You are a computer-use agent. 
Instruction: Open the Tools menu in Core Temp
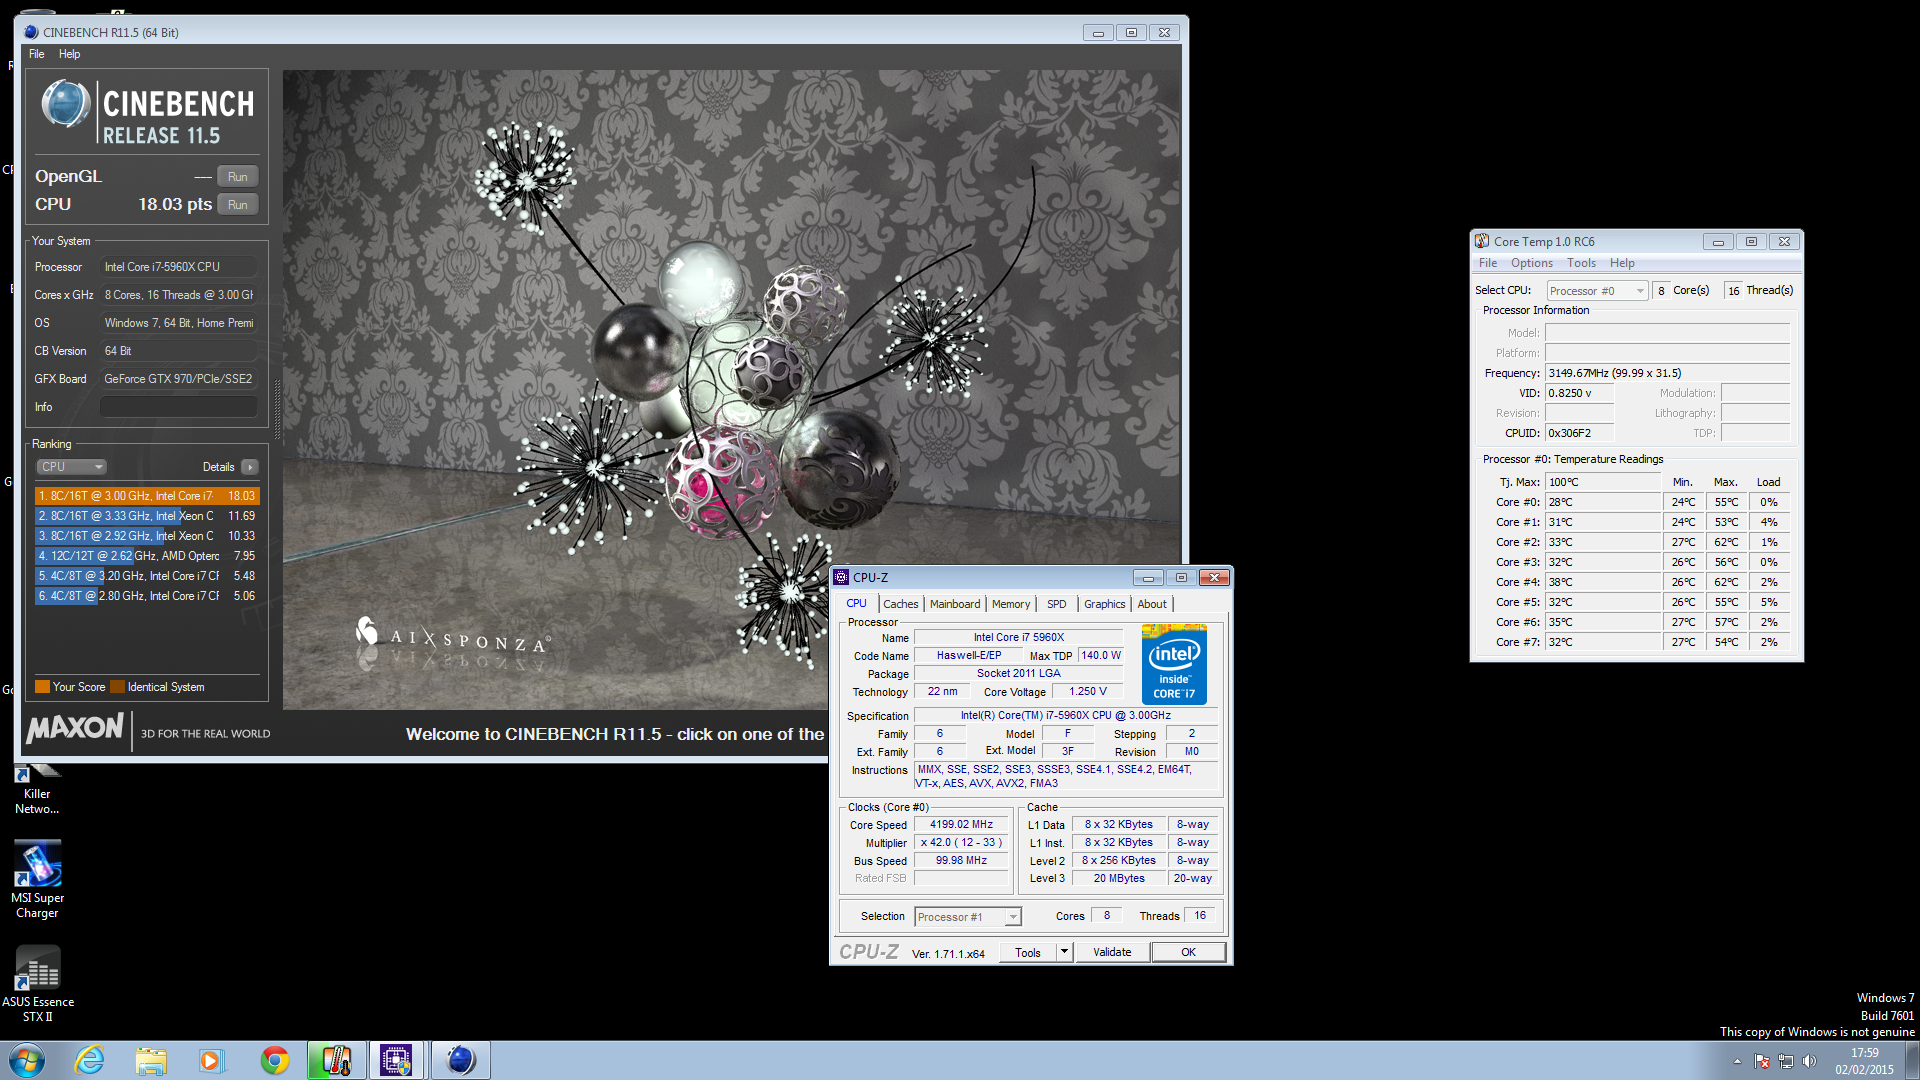coord(1581,263)
